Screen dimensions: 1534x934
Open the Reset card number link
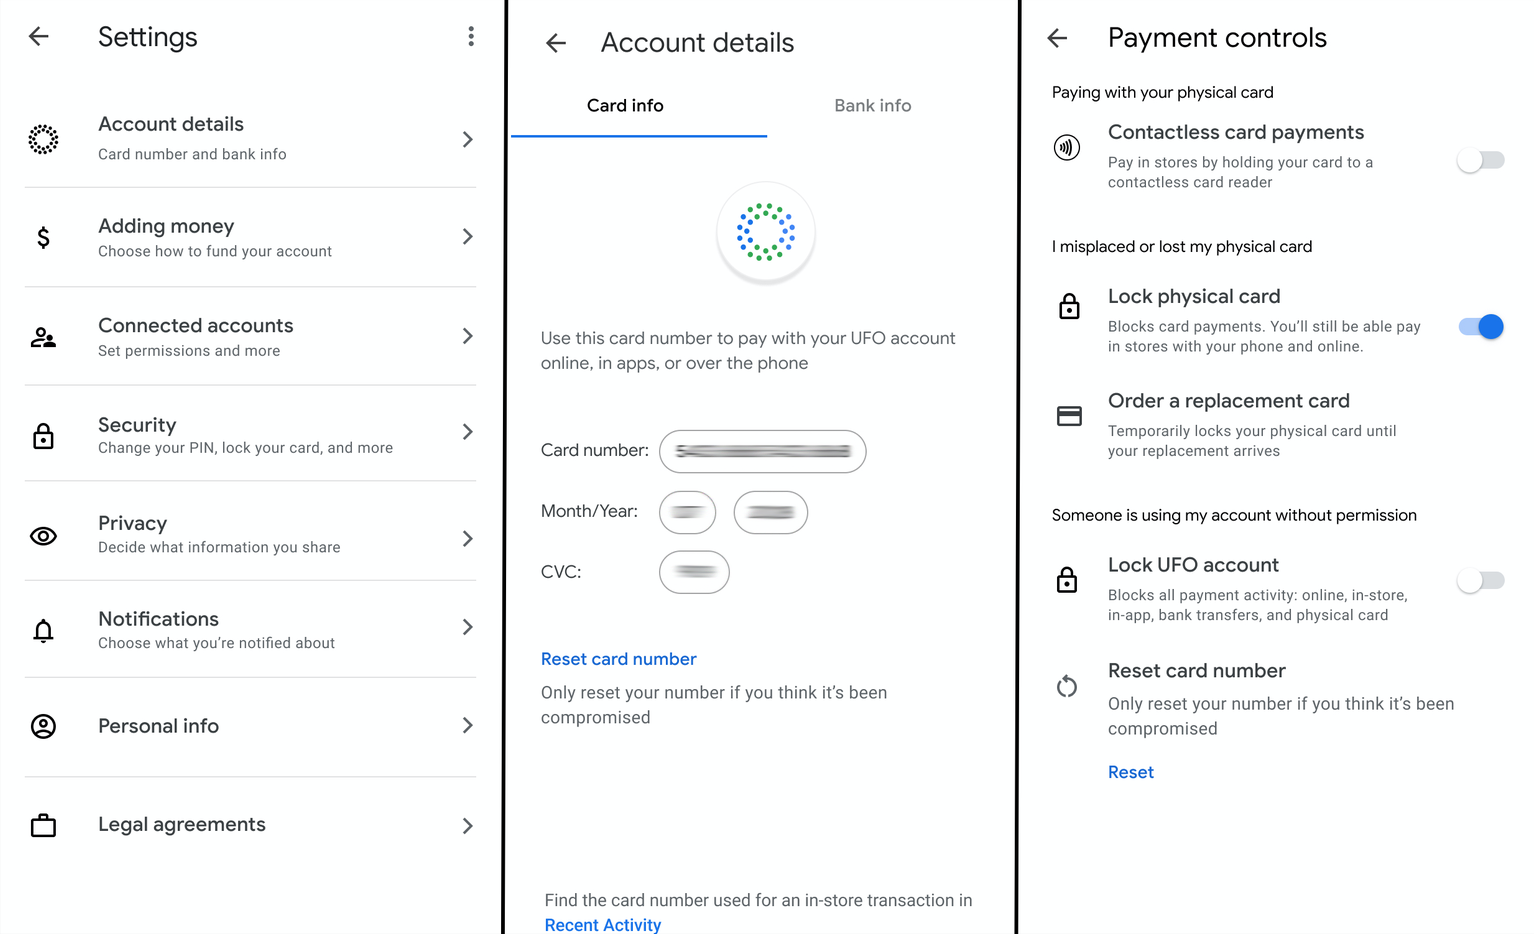[618, 659]
